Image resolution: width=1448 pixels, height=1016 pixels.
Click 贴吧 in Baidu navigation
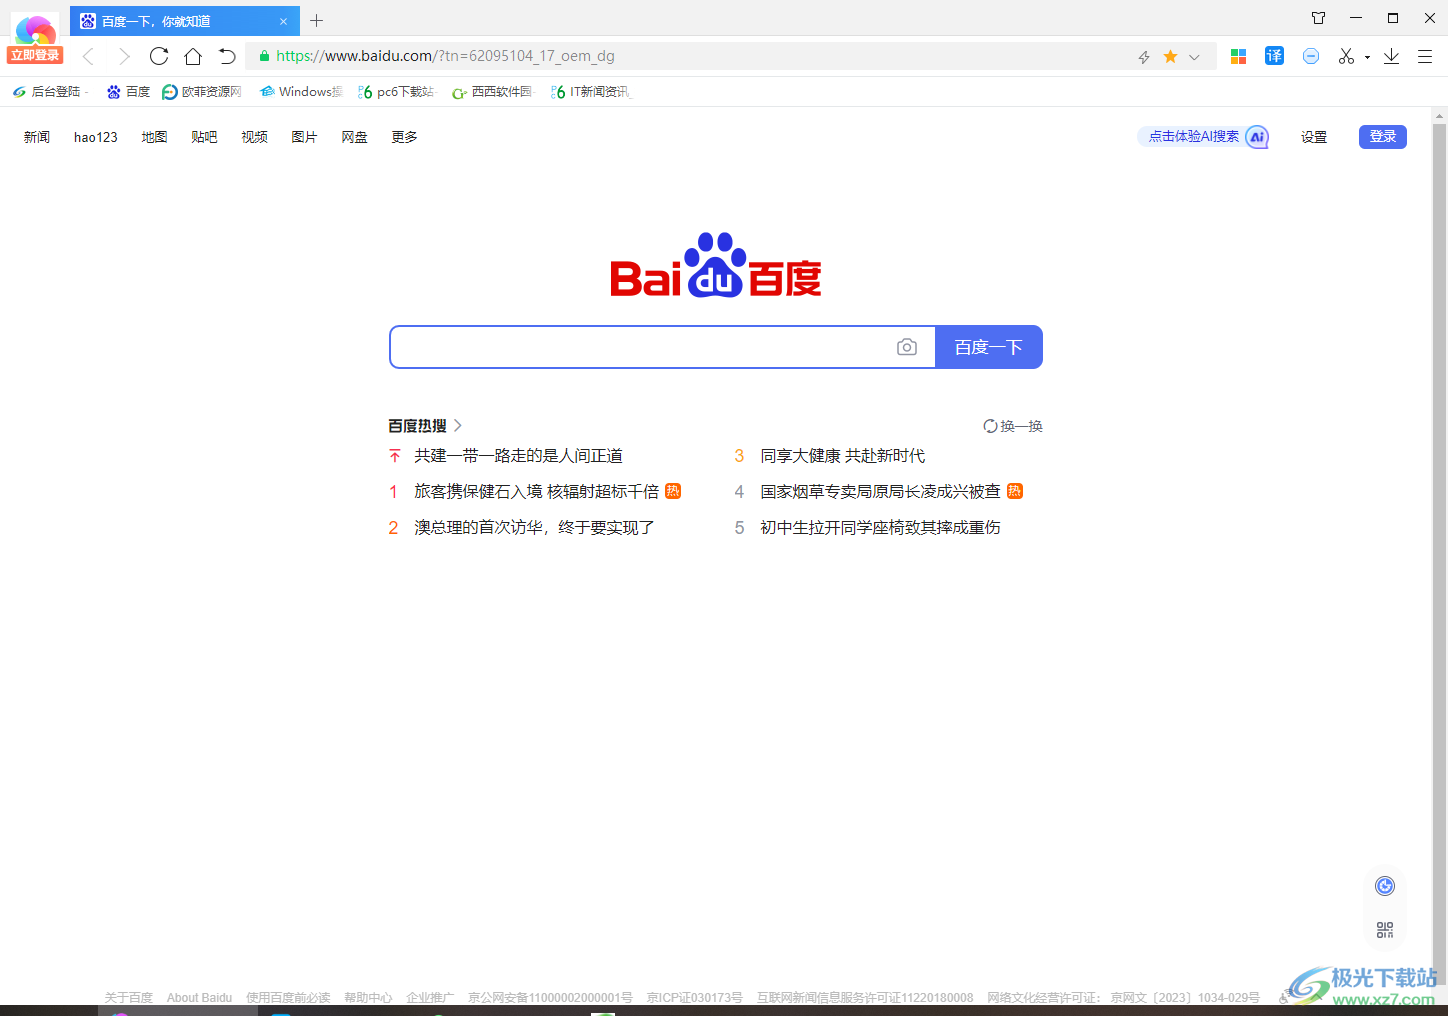click(x=204, y=137)
